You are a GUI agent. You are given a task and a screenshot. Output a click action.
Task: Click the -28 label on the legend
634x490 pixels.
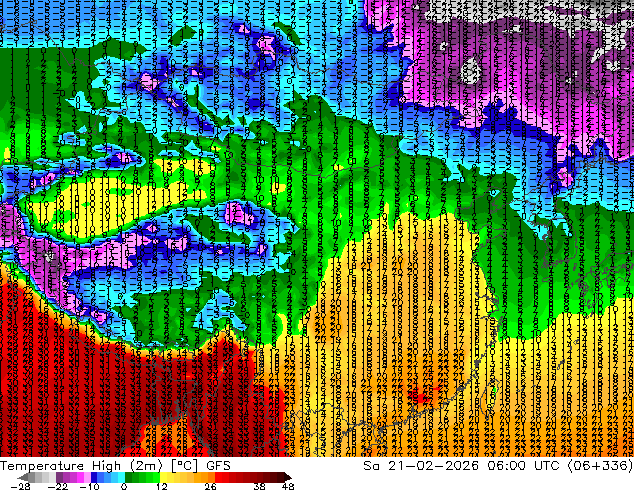tap(20, 486)
